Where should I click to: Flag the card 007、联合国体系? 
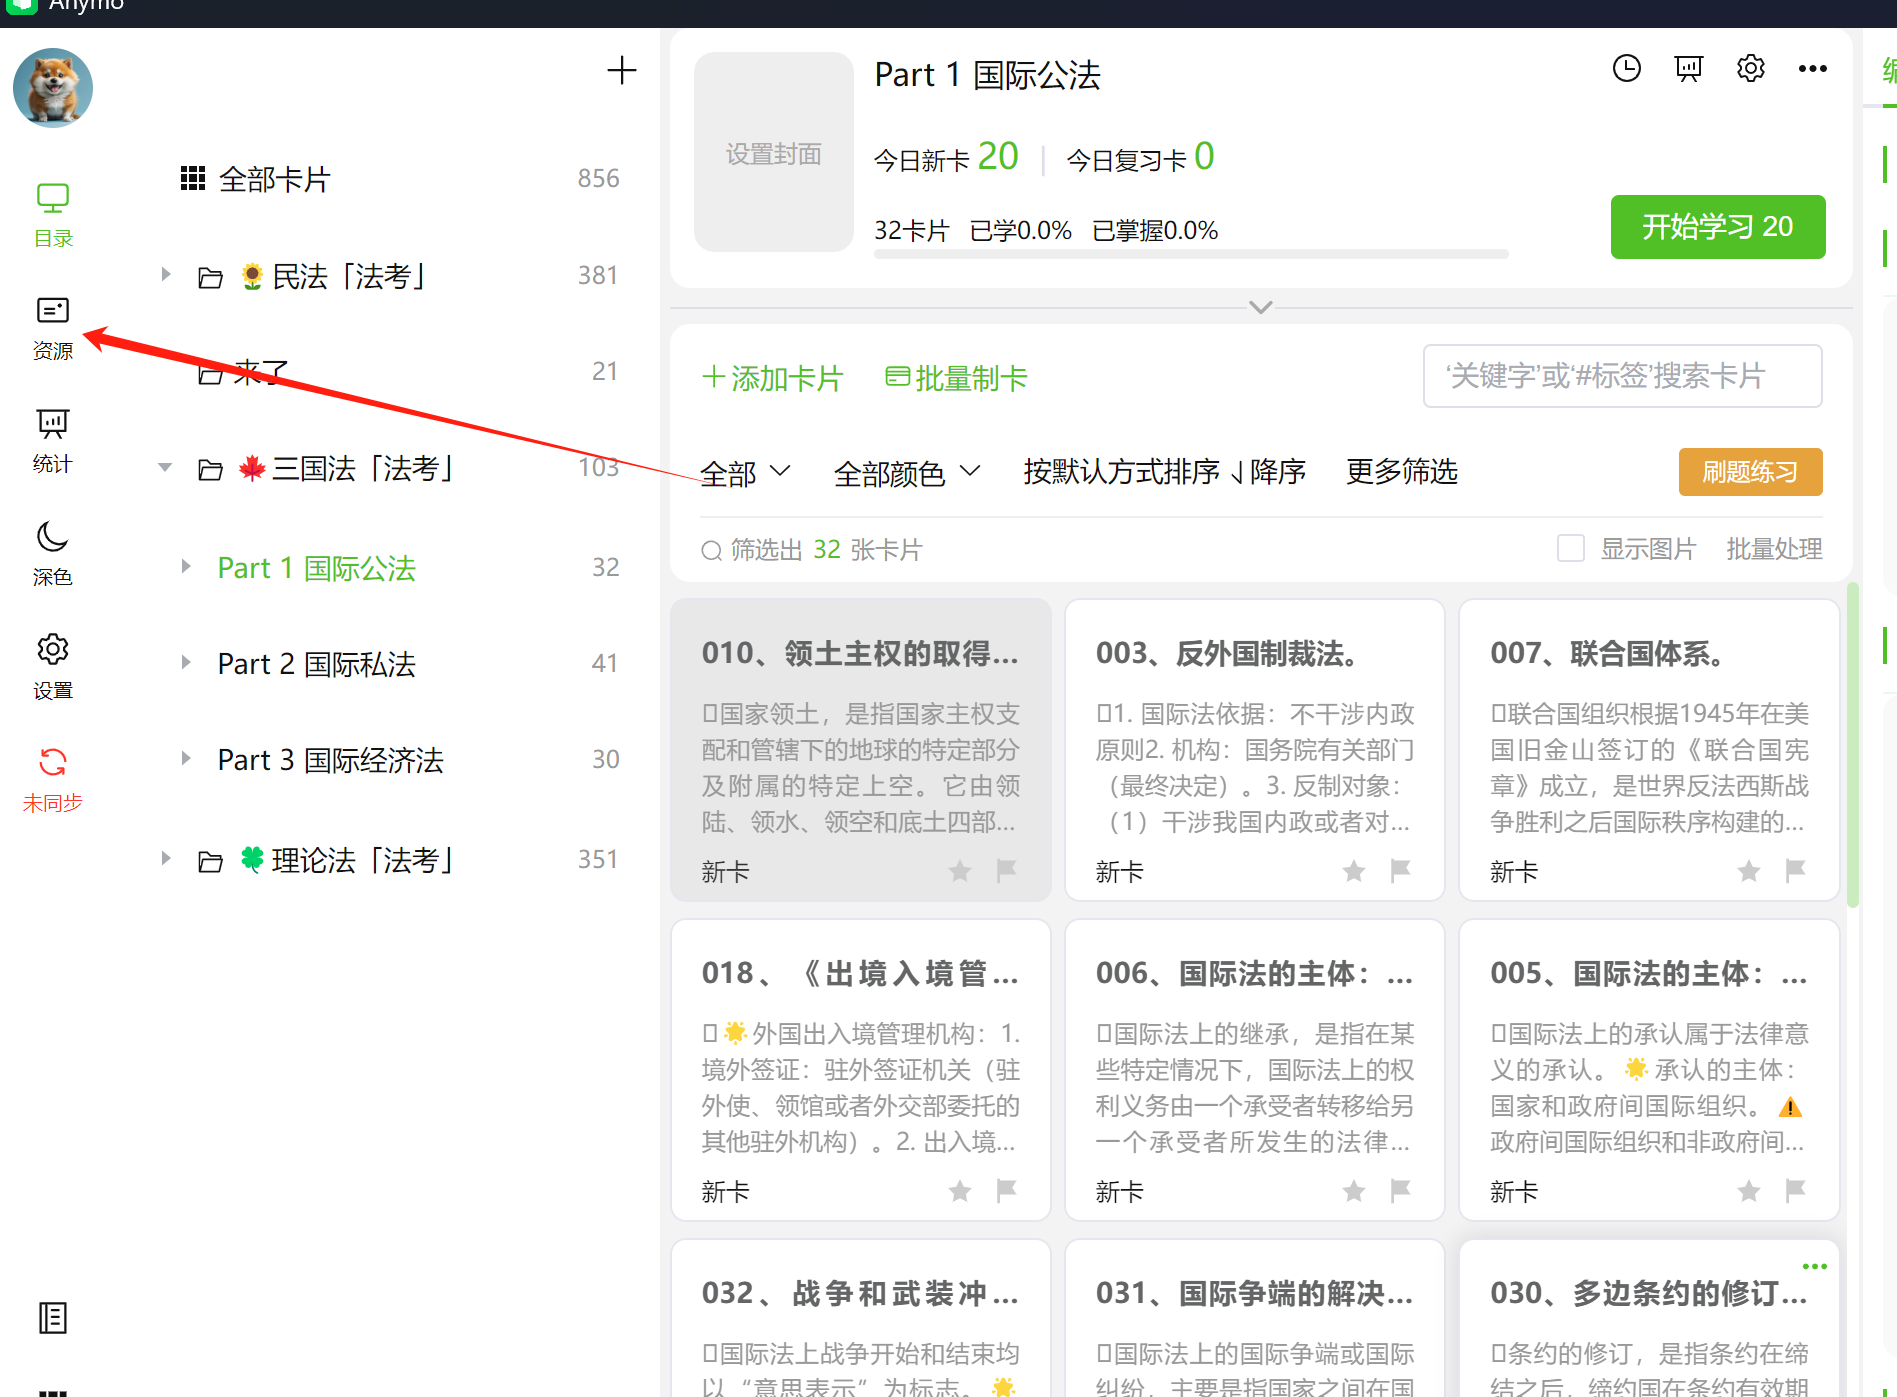point(1795,870)
